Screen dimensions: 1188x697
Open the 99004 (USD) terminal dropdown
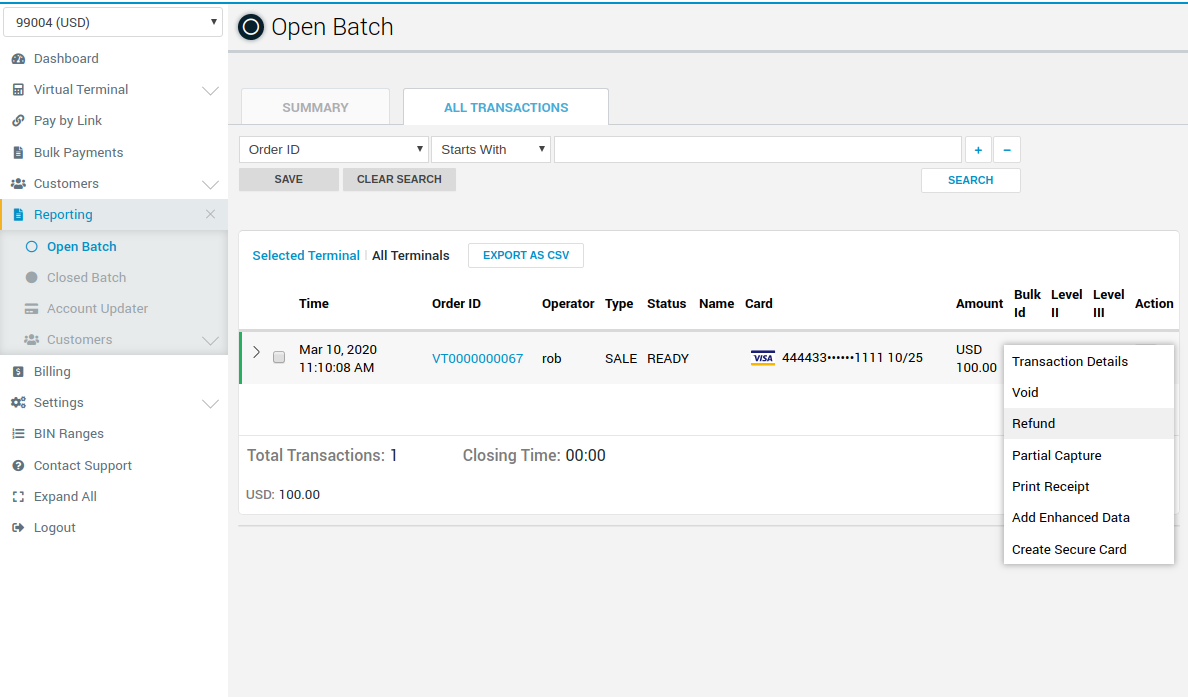[113, 22]
